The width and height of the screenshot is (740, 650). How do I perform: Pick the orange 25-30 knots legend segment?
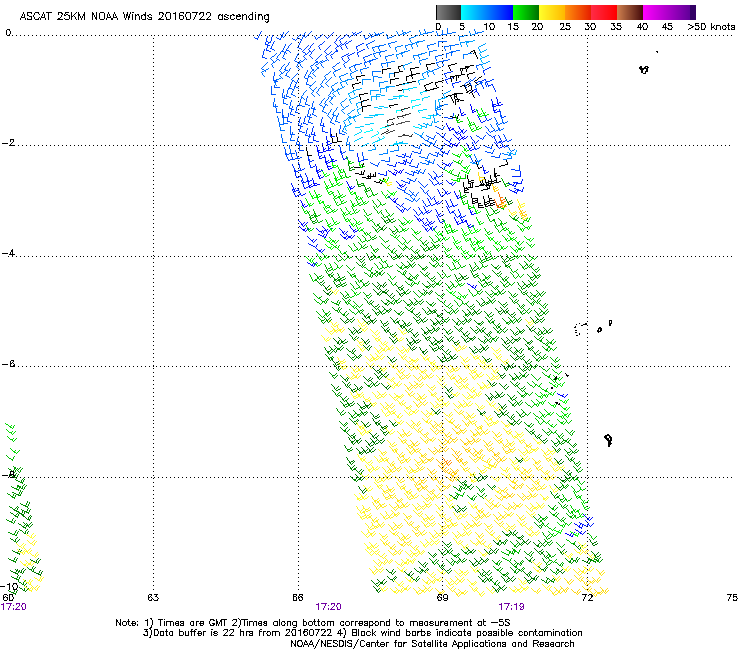[x=578, y=12]
